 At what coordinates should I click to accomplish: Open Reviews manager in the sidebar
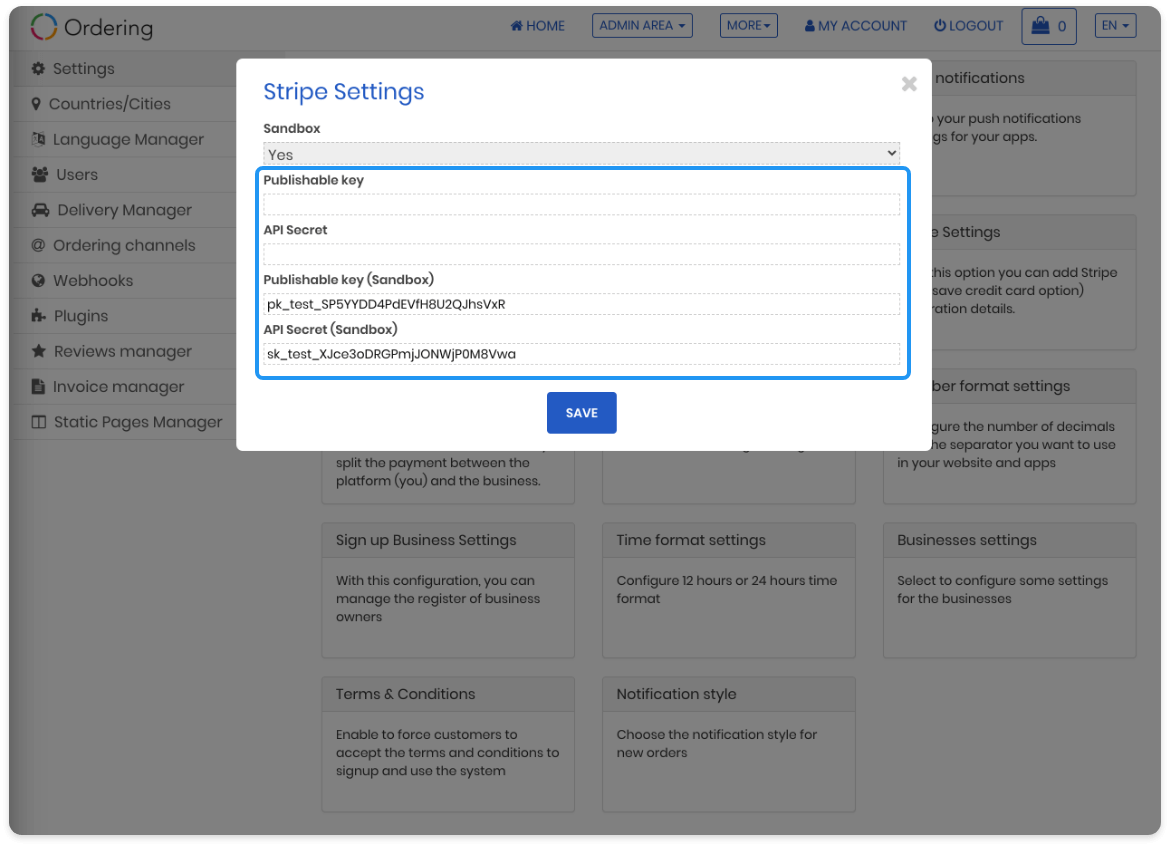point(125,351)
